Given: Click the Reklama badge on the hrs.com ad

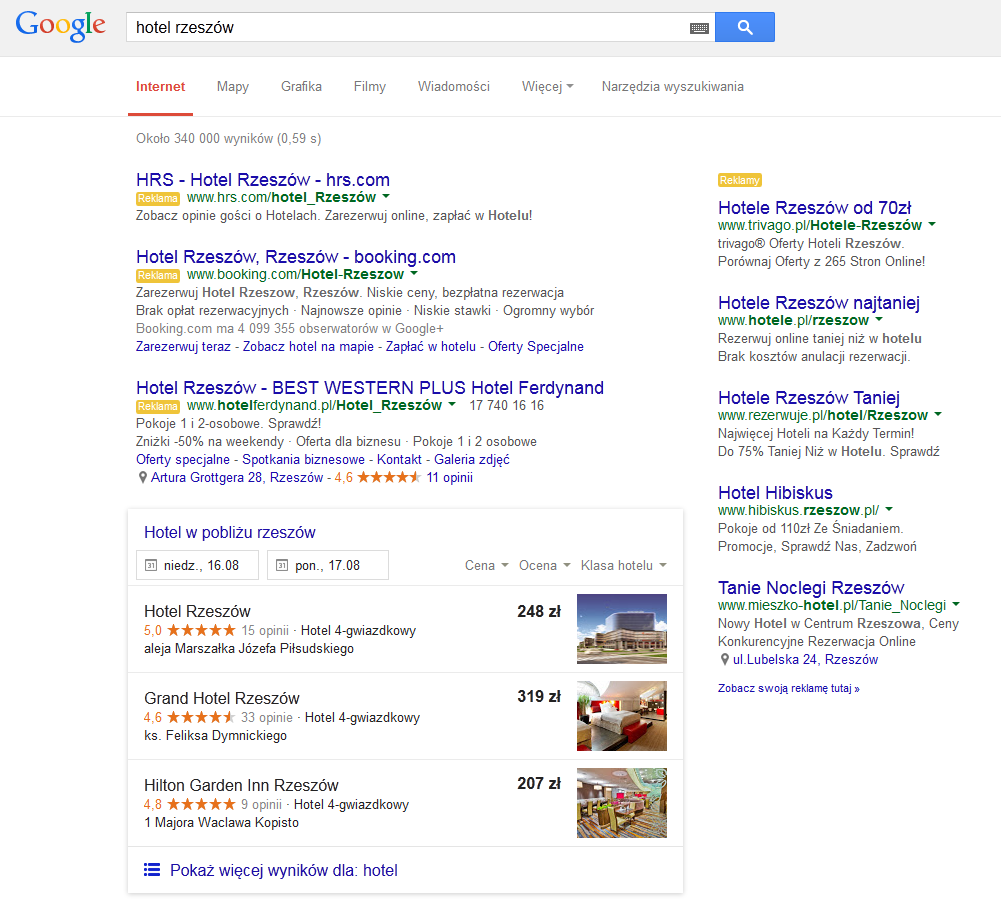Looking at the screenshot, I should click(x=158, y=198).
